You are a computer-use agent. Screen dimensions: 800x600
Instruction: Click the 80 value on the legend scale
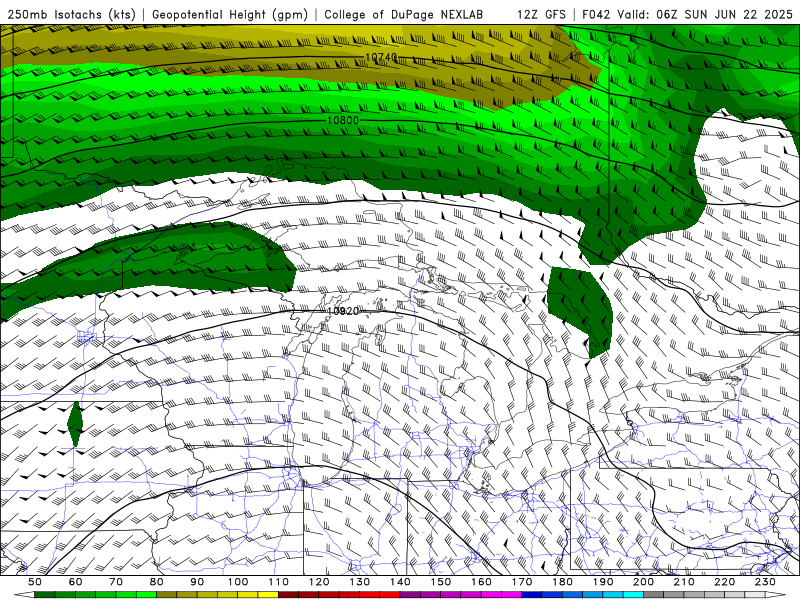point(157,582)
